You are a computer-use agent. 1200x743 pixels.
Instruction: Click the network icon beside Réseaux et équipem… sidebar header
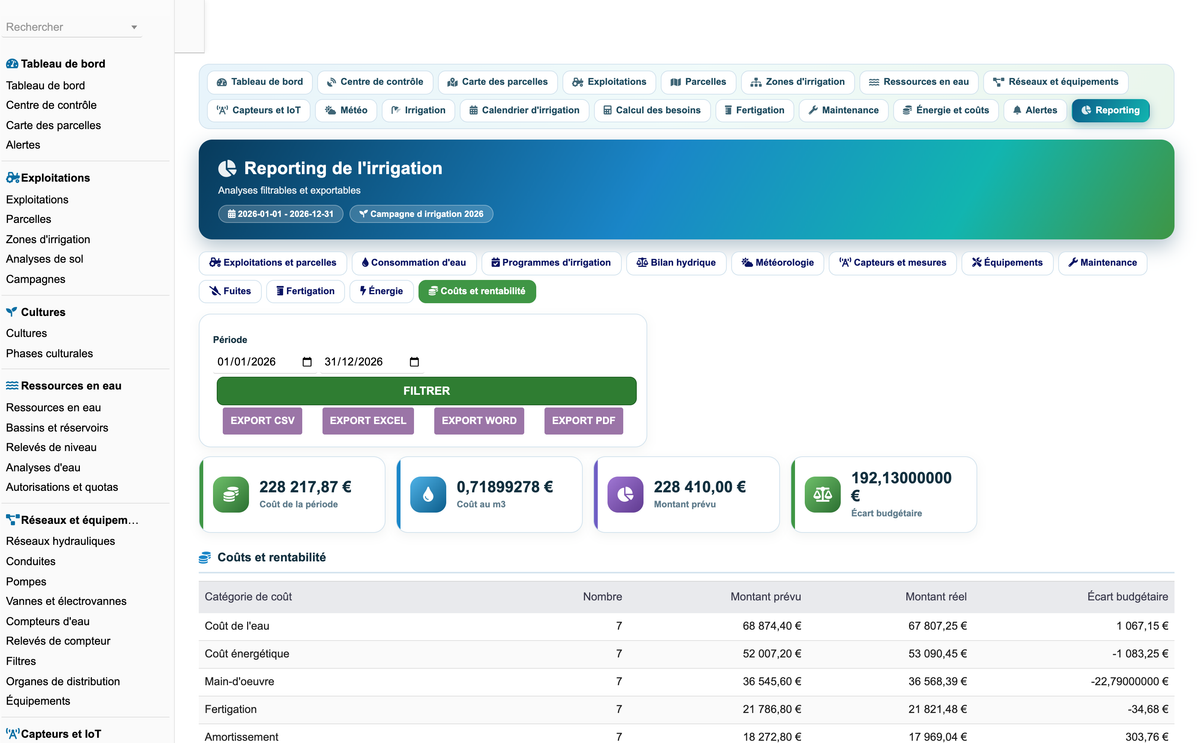tap(12, 520)
